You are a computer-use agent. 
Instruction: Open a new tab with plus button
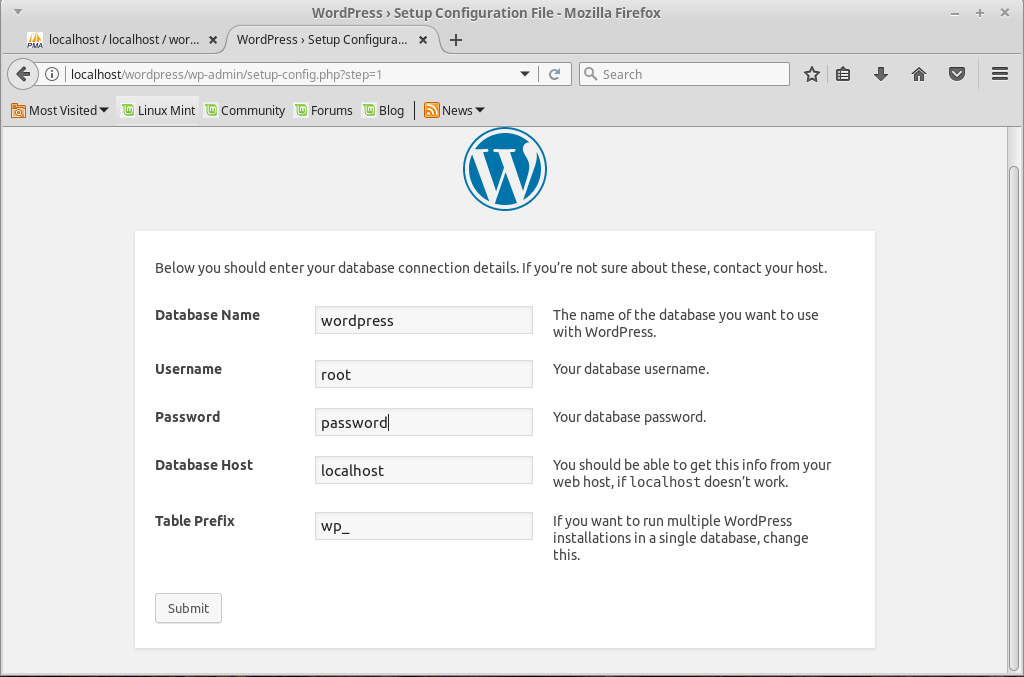456,40
